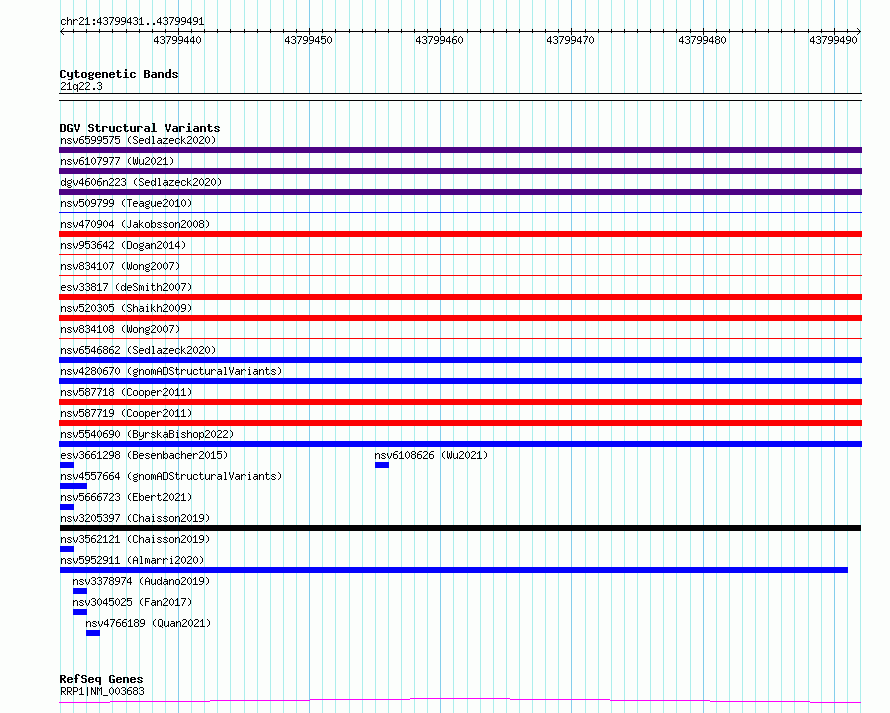Click the nsv6546862 (Sedlazeck2020) label
The width and height of the screenshot is (890, 713).
[138, 350]
